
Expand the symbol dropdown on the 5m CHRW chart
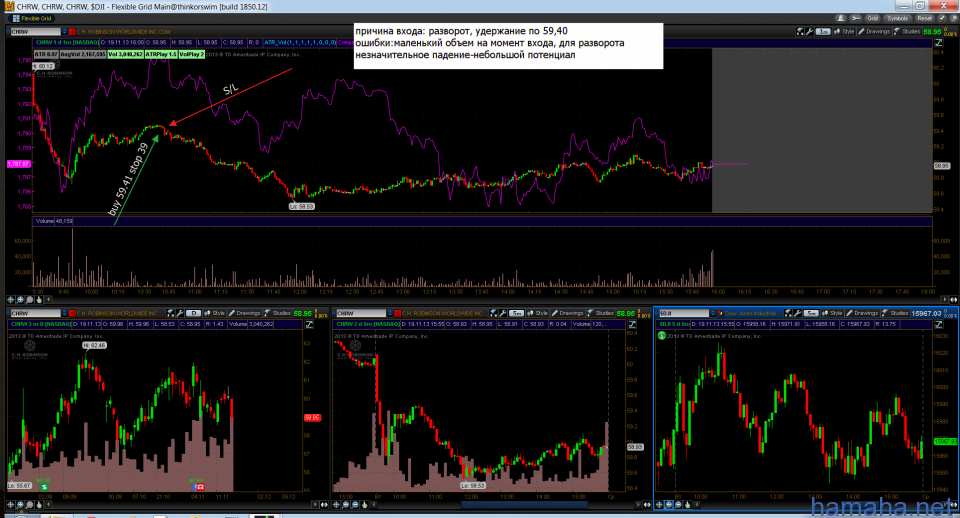coord(389,313)
